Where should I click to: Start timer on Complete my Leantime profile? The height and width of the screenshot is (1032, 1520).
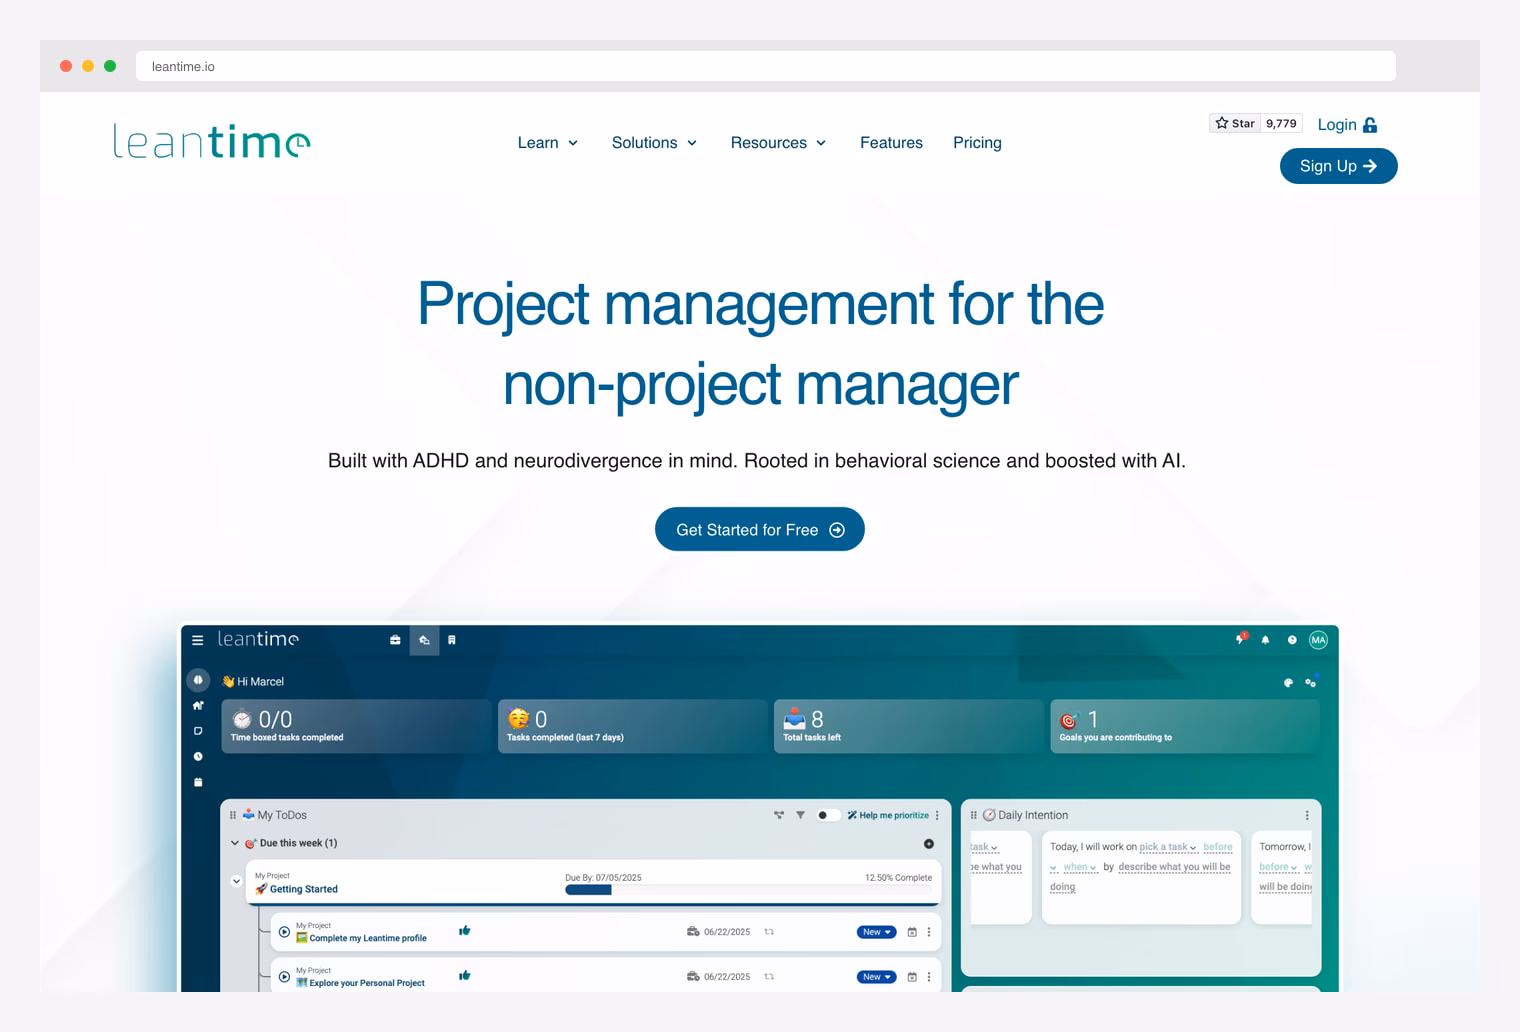[284, 932]
